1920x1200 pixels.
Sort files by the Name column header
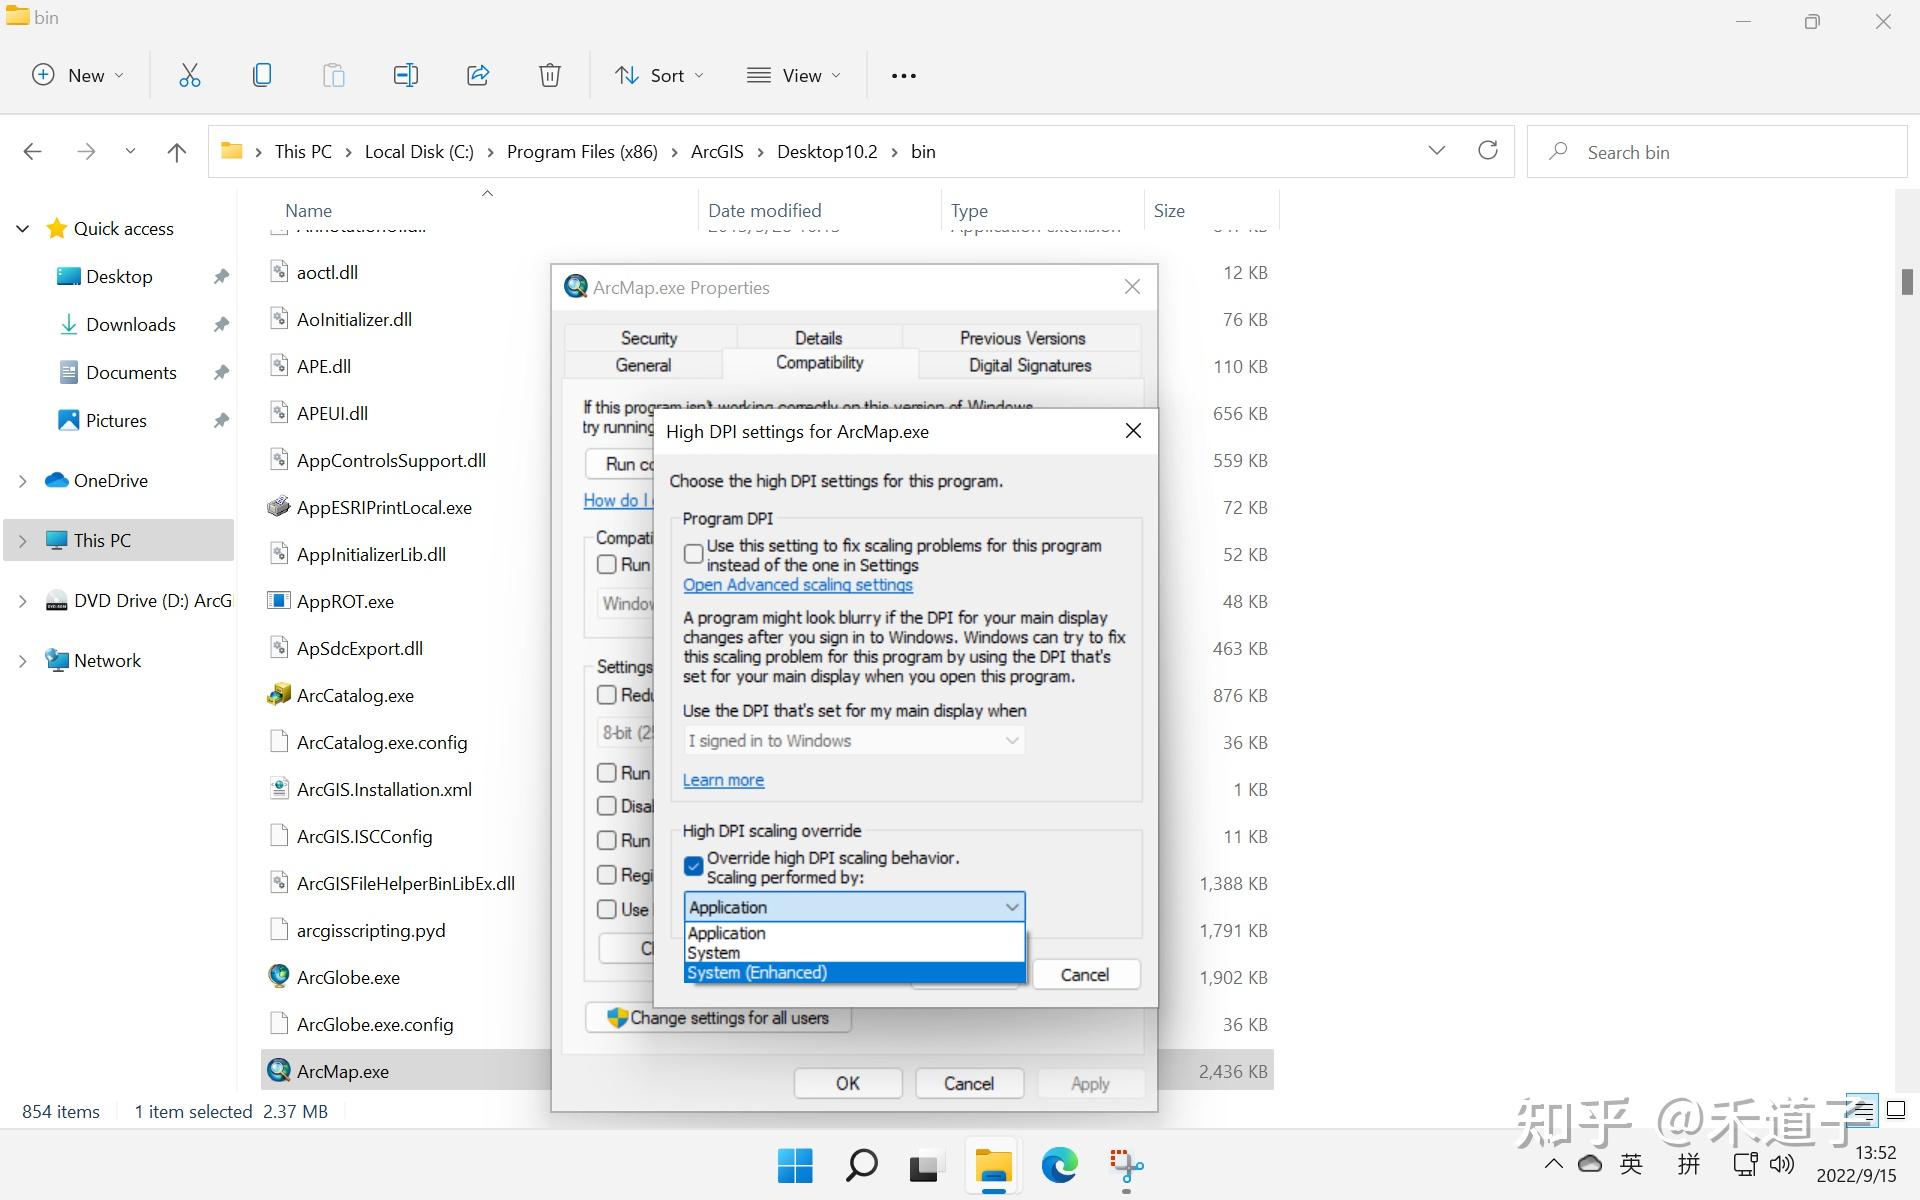tap(308, 210)
